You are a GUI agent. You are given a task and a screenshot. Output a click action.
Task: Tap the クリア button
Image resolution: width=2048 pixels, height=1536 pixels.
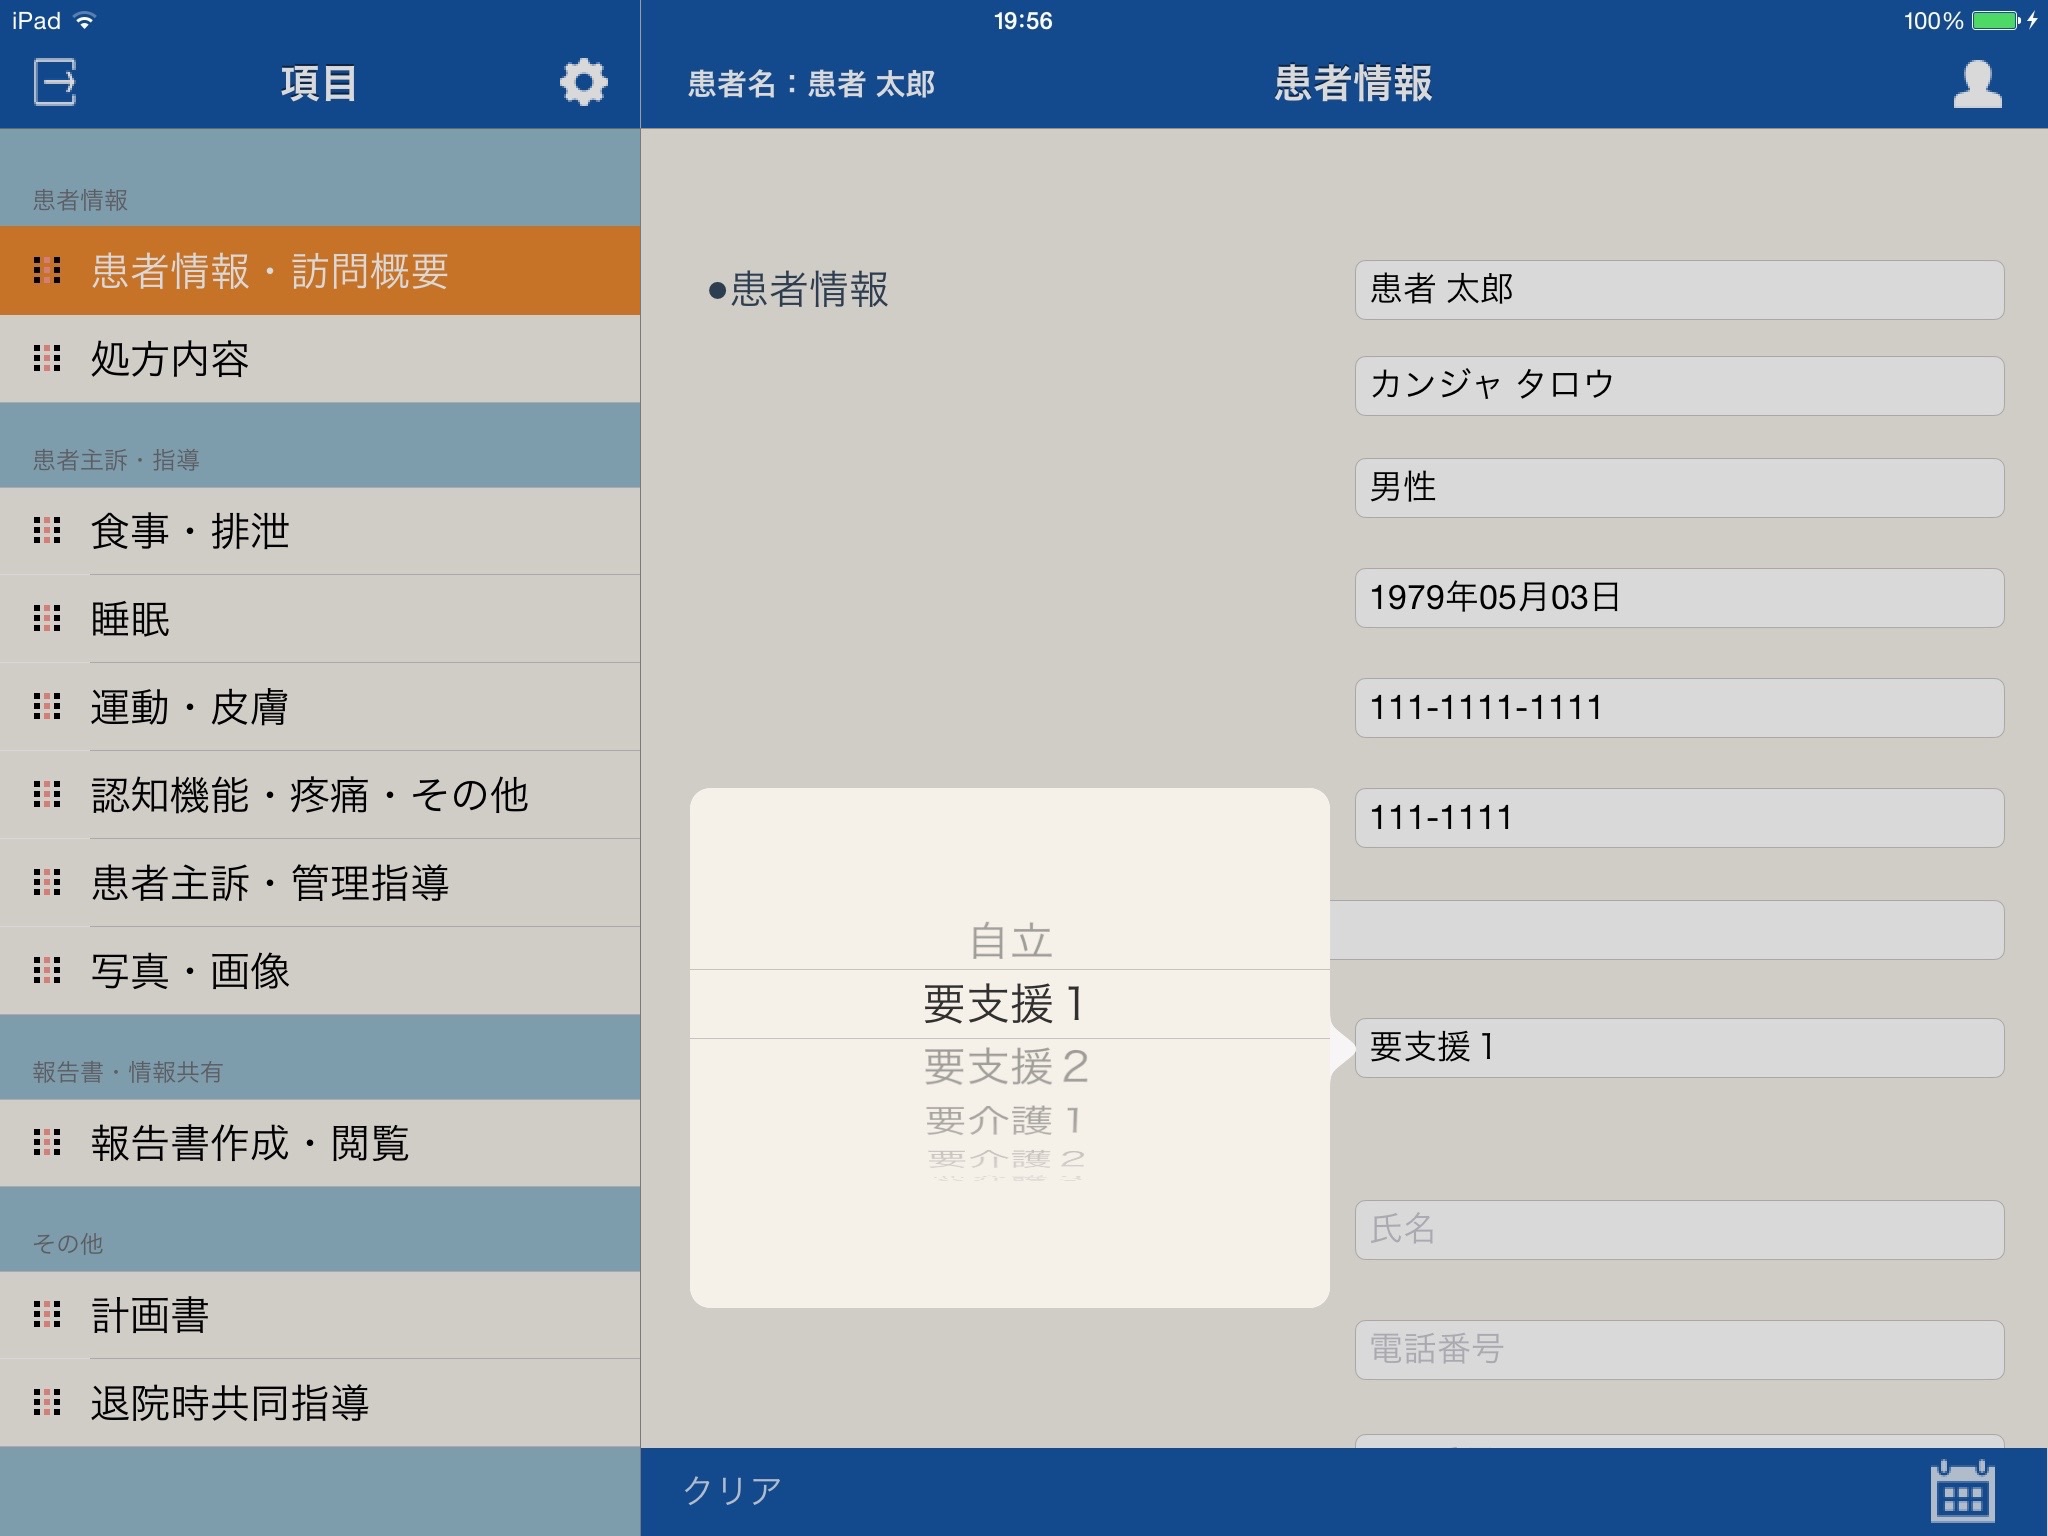point(732,1491)
